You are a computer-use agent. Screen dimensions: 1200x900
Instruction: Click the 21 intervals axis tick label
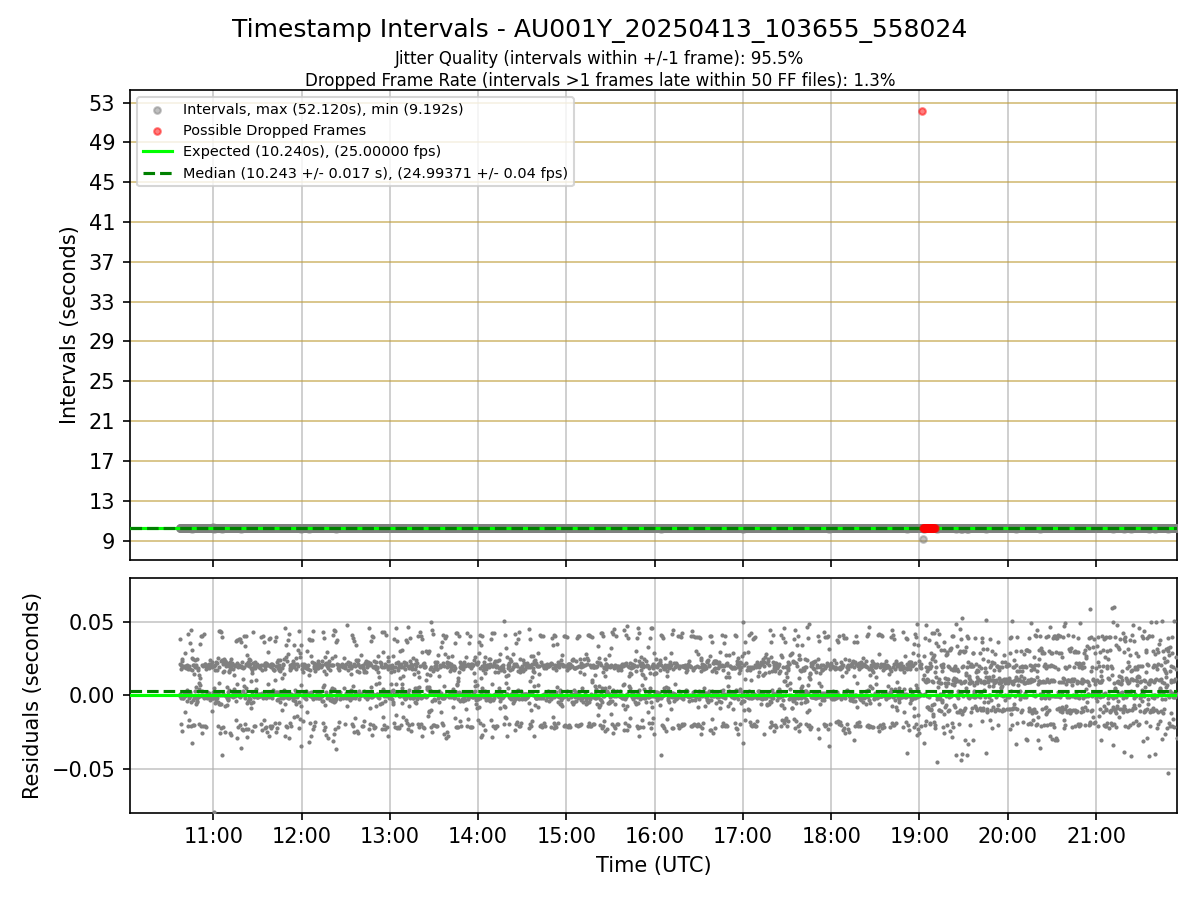coord(104,422)
